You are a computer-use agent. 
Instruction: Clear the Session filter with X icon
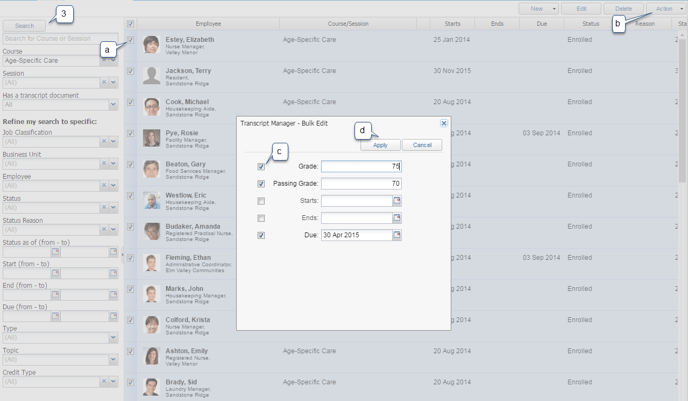tap(104, 82)
